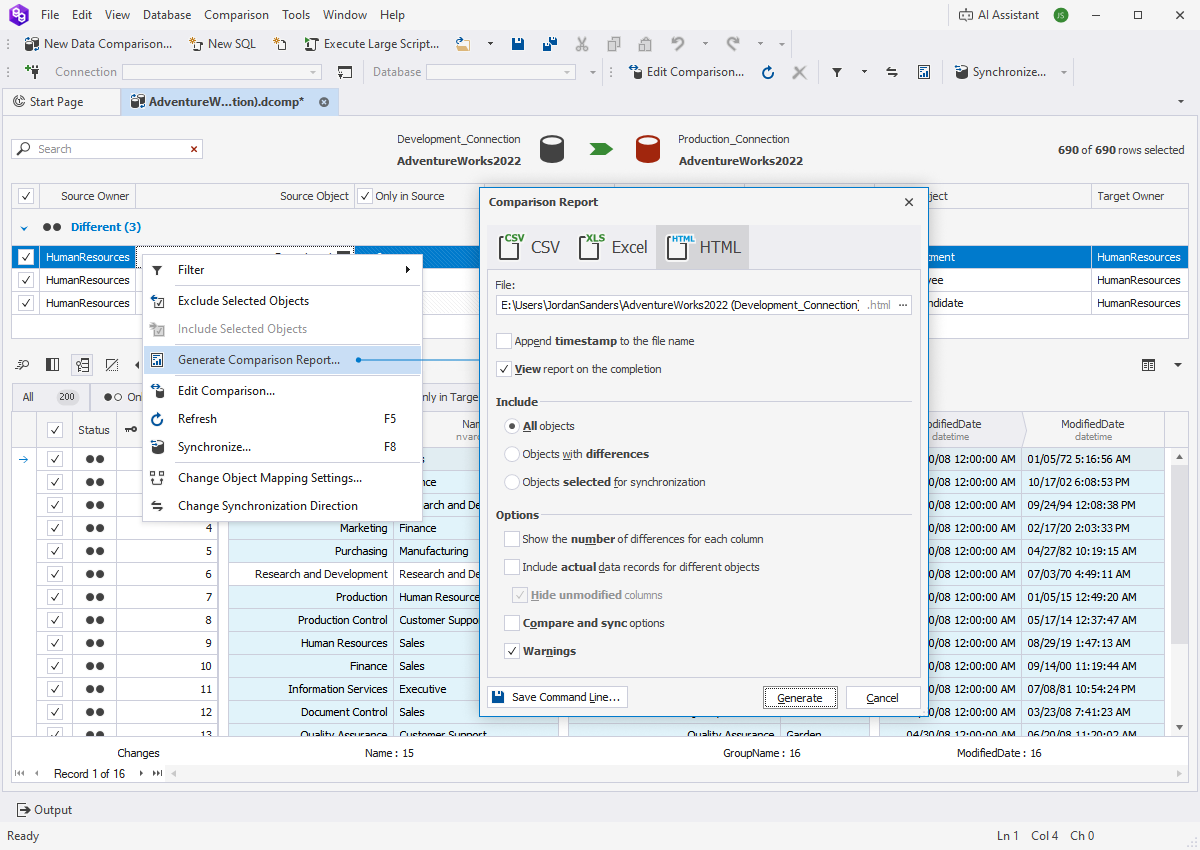Collapse the Different (3) group
The width and height of the screenshot is (1200, 850).
click(x=22, y=227)
